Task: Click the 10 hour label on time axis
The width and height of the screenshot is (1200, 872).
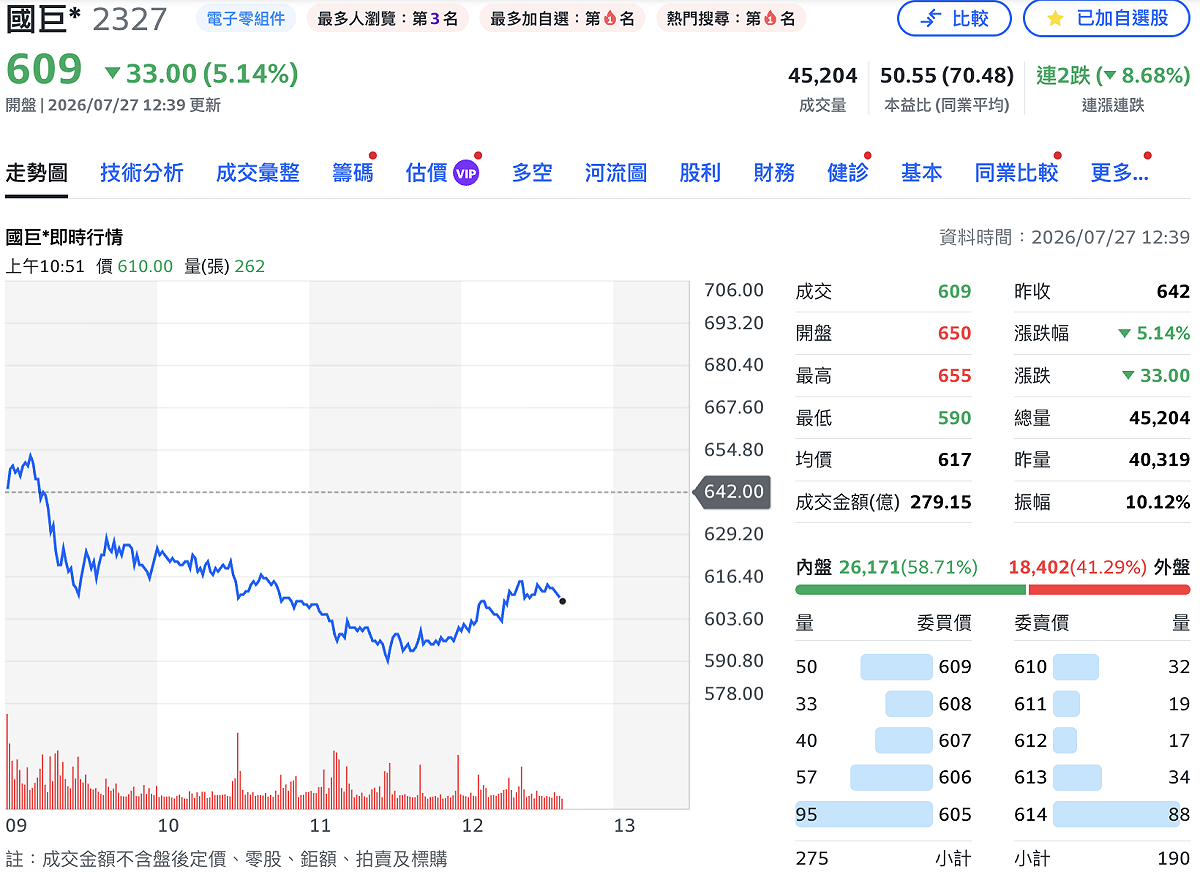Action: tap(168, 826)
